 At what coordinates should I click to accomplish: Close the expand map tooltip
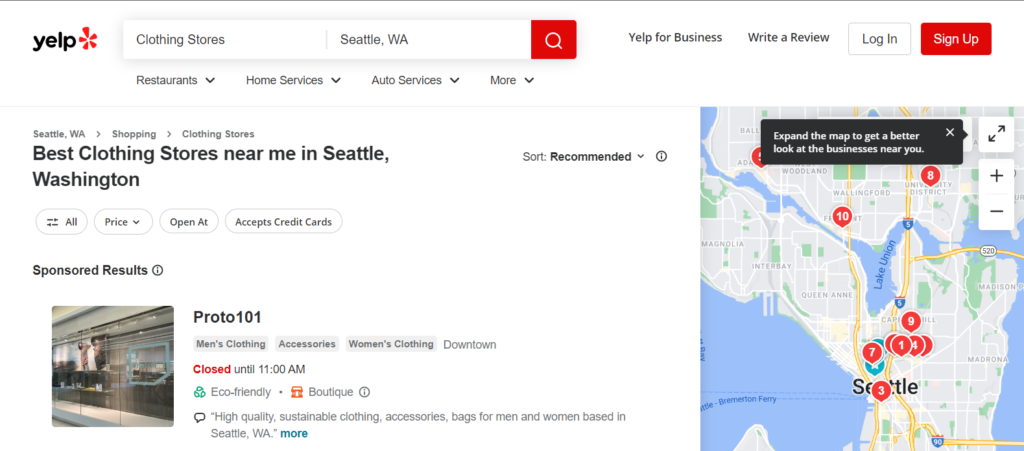(950, 132)
